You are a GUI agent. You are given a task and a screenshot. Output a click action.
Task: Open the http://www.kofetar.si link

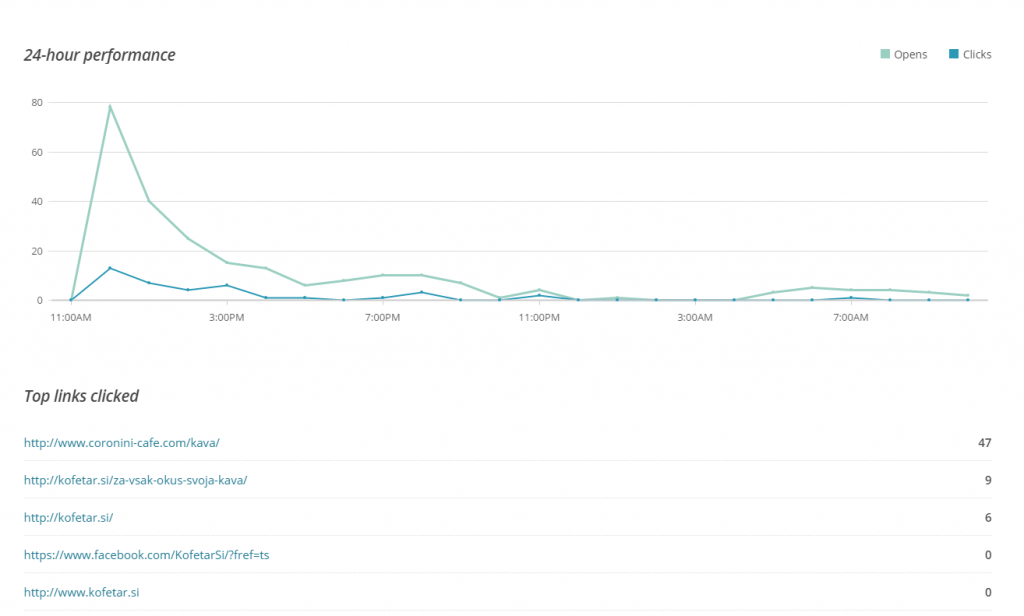[x=81, y=592]
